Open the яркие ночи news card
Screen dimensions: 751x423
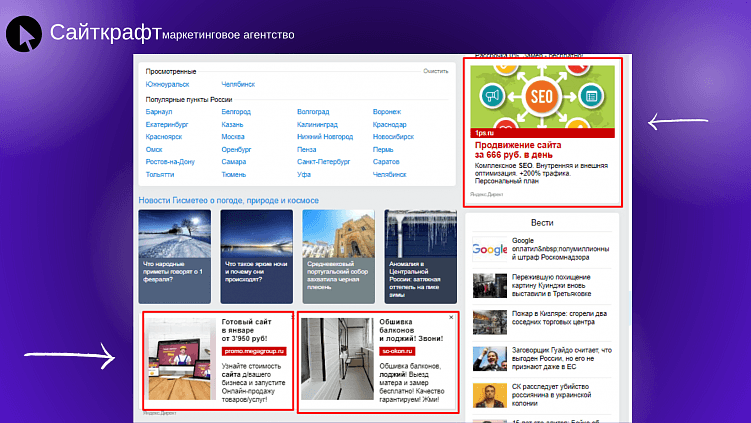point(256,256)
